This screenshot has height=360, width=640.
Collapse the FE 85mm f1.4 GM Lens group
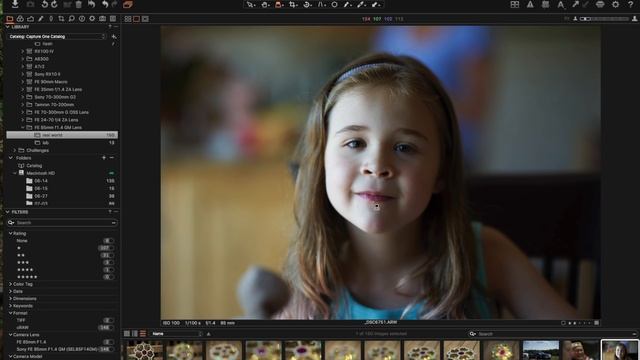(22, 127)
